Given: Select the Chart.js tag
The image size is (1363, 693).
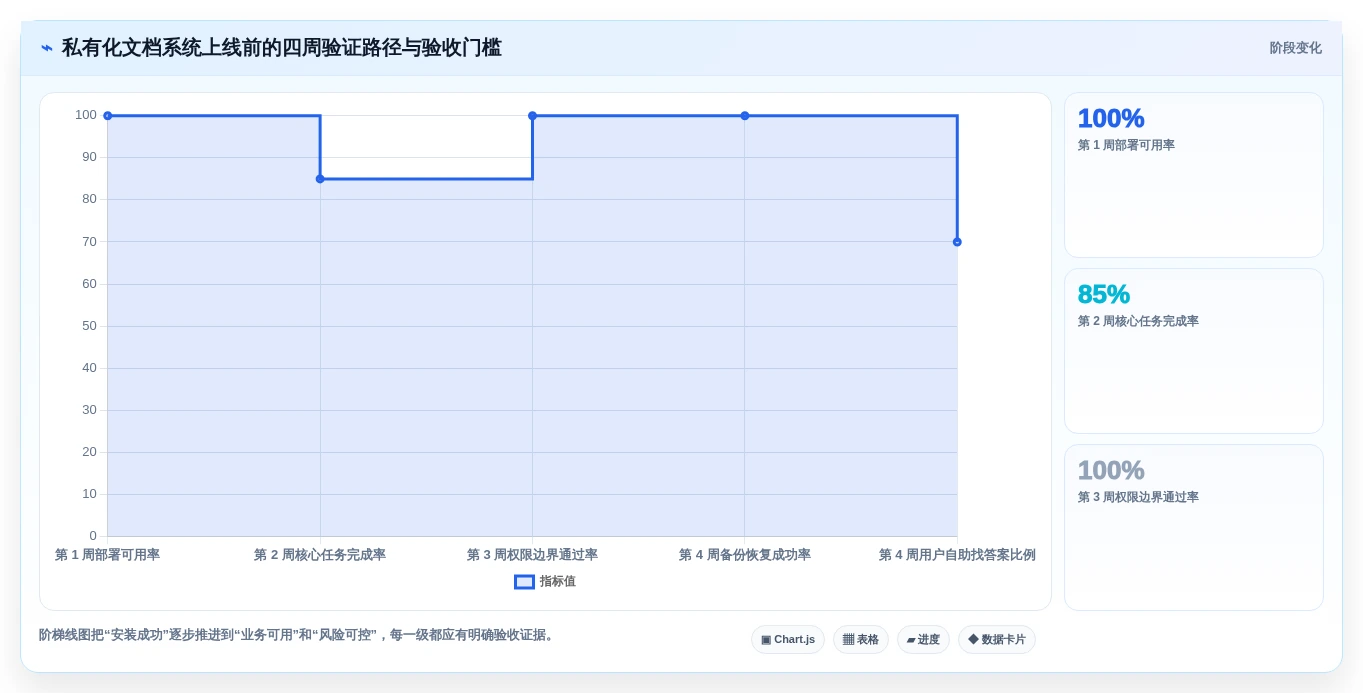Looking at the screenshot, I should coord(788,640).
